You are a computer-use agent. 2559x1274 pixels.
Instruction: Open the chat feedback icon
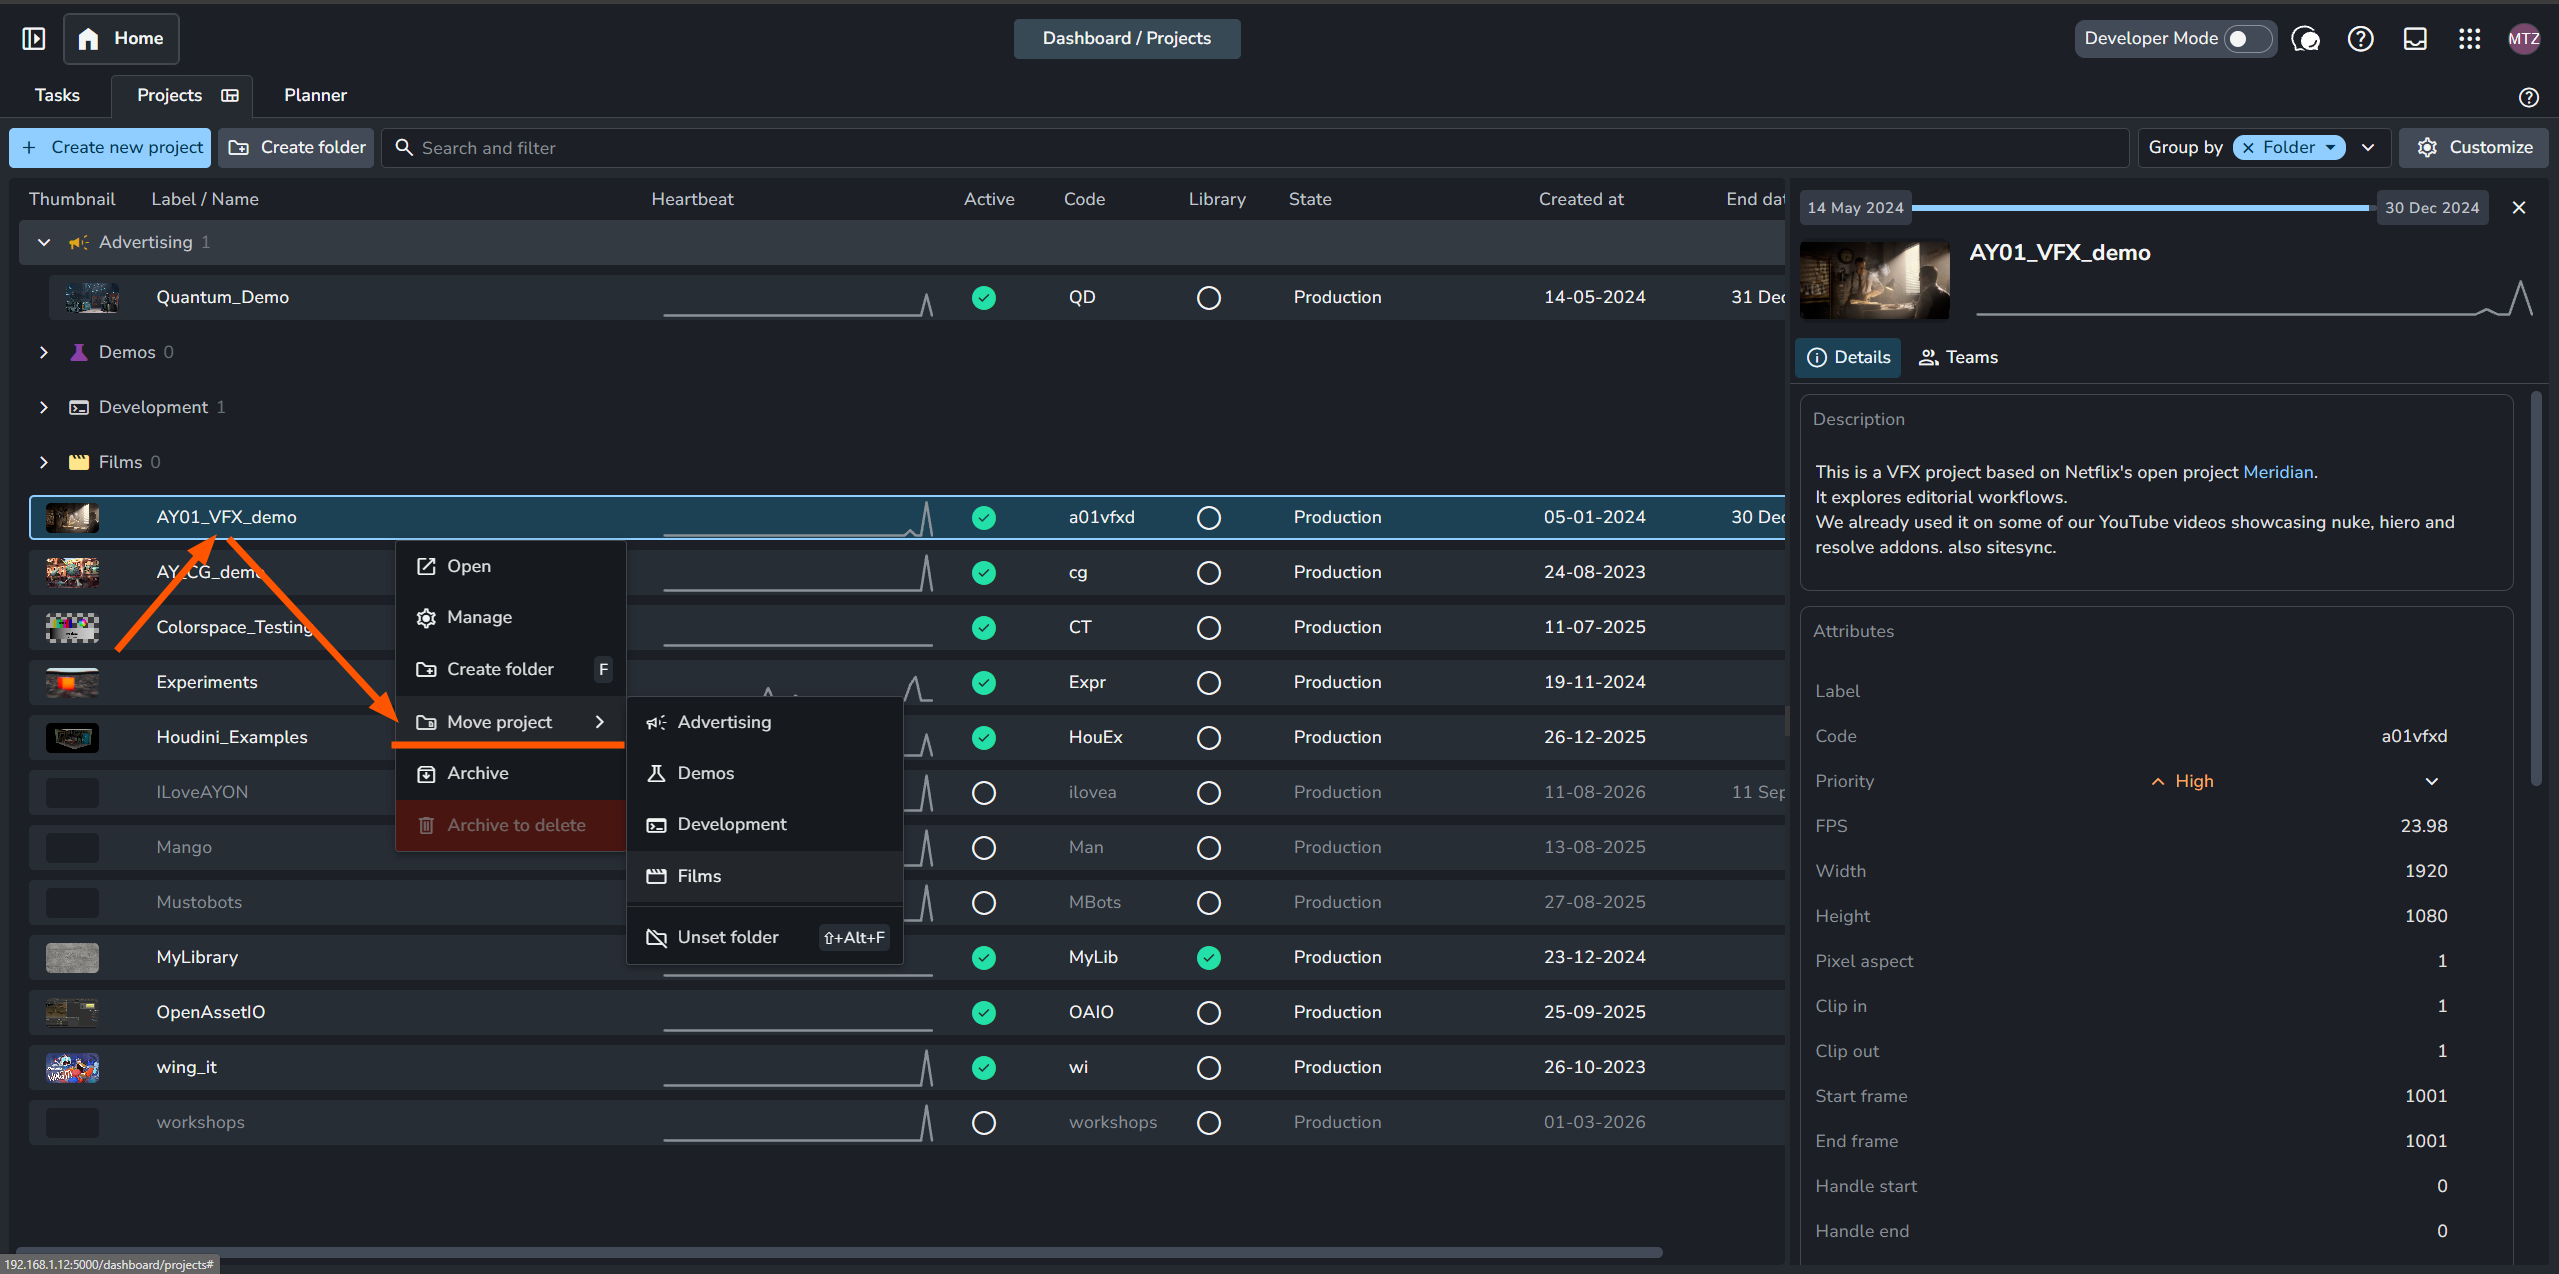pyautogui.click(x=2305, y=38)
